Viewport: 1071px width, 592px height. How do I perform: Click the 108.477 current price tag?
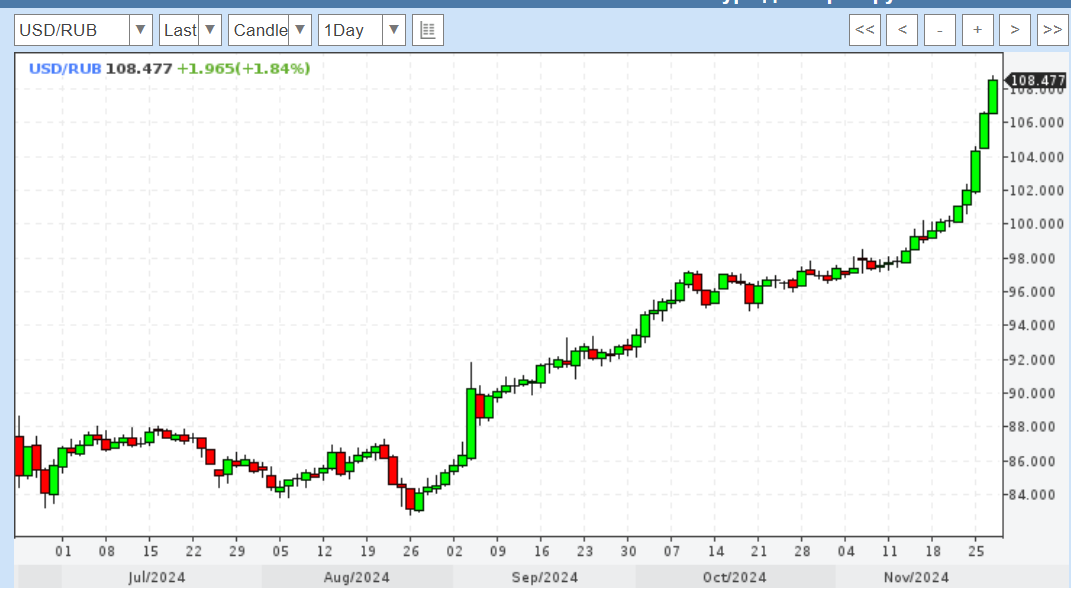(1037, 81)
